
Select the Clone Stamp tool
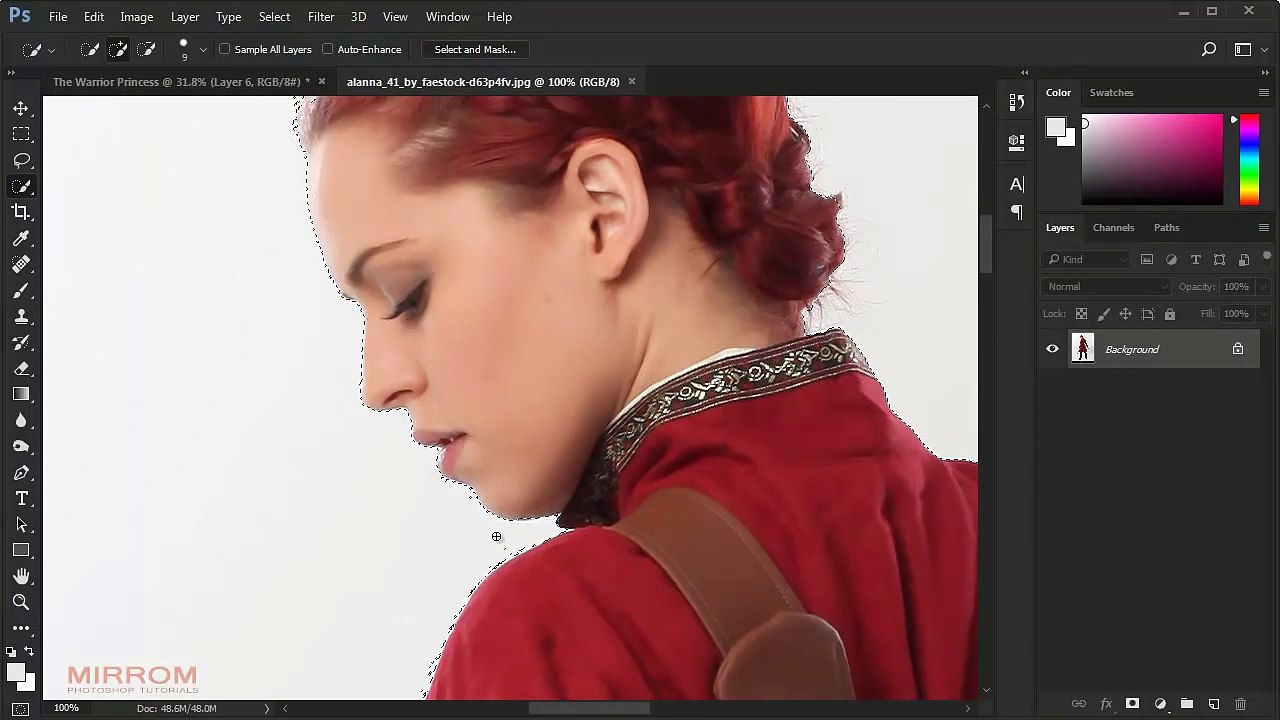pyautogui.click(x=21, y=316)
